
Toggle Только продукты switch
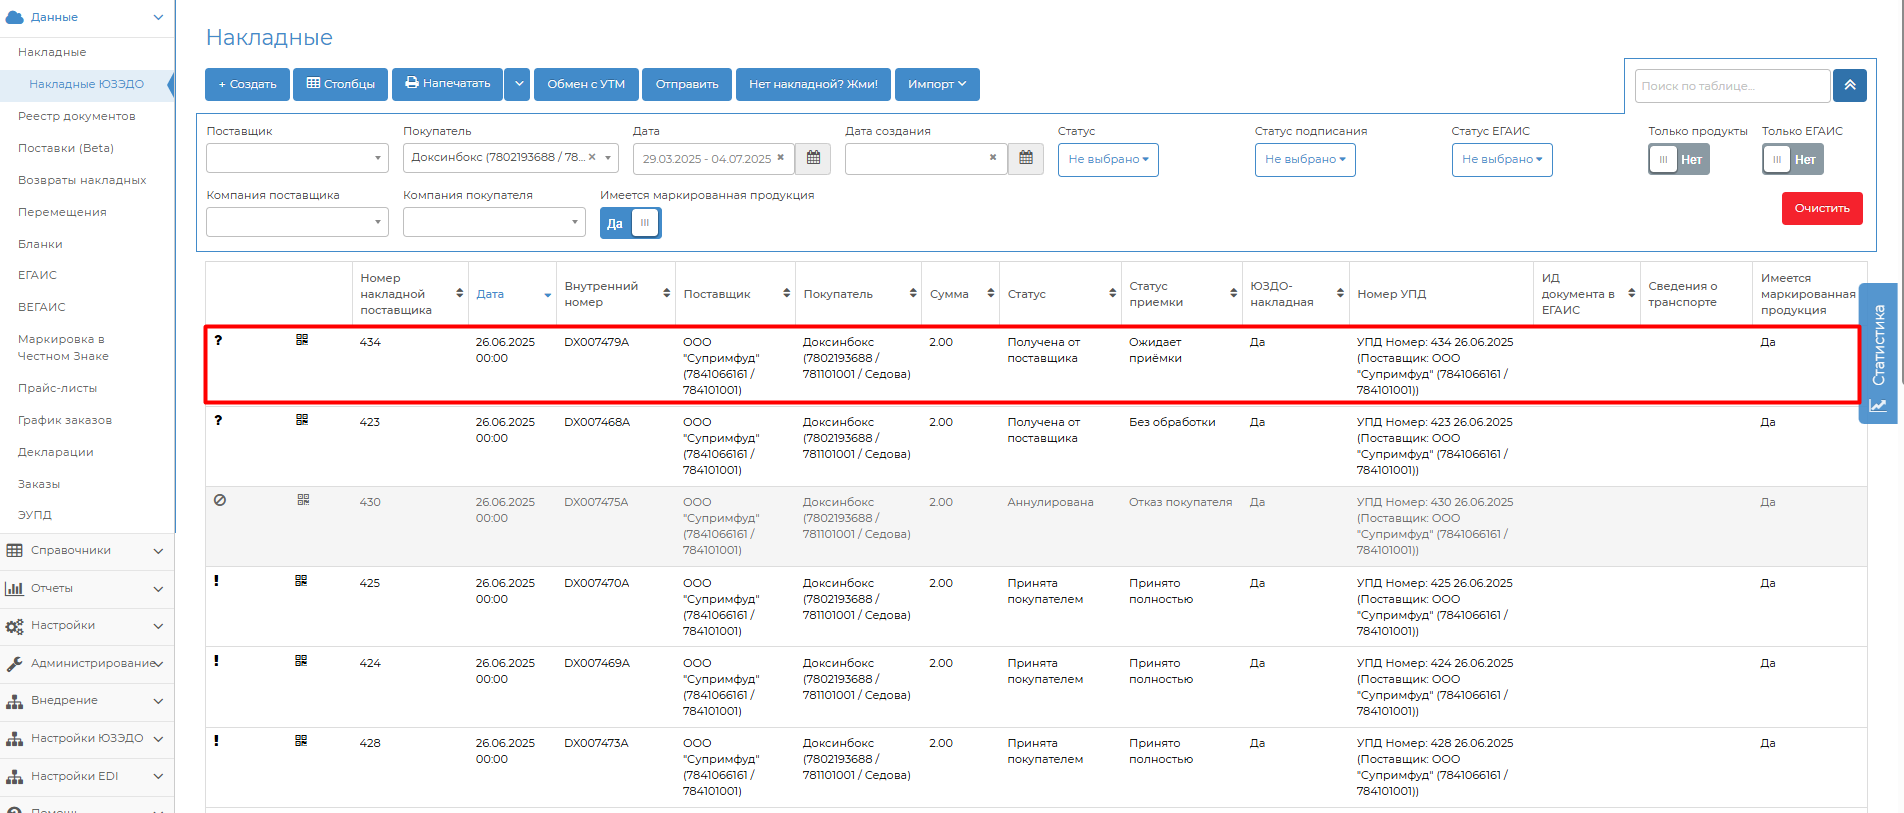[1678, 160]
